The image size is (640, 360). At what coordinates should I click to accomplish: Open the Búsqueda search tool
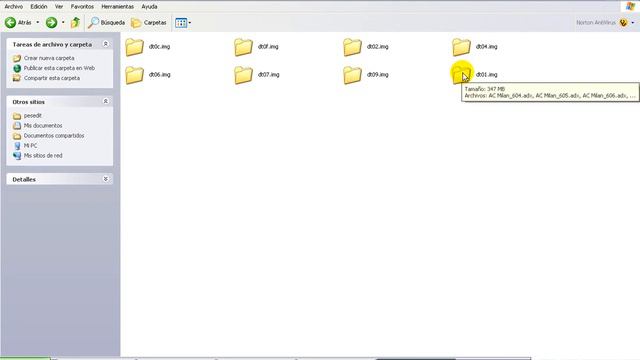[107, 22]
